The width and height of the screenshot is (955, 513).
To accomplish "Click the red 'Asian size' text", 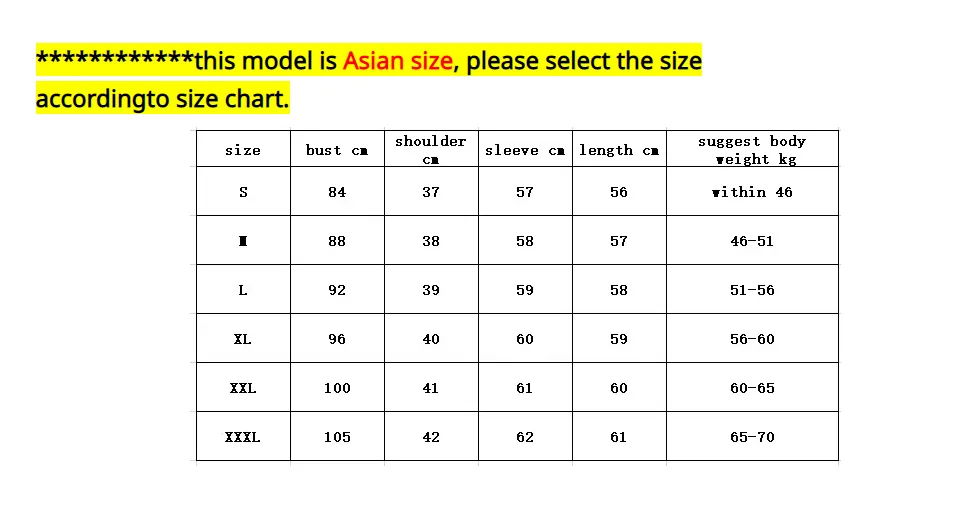I will (x=398, y=61).
